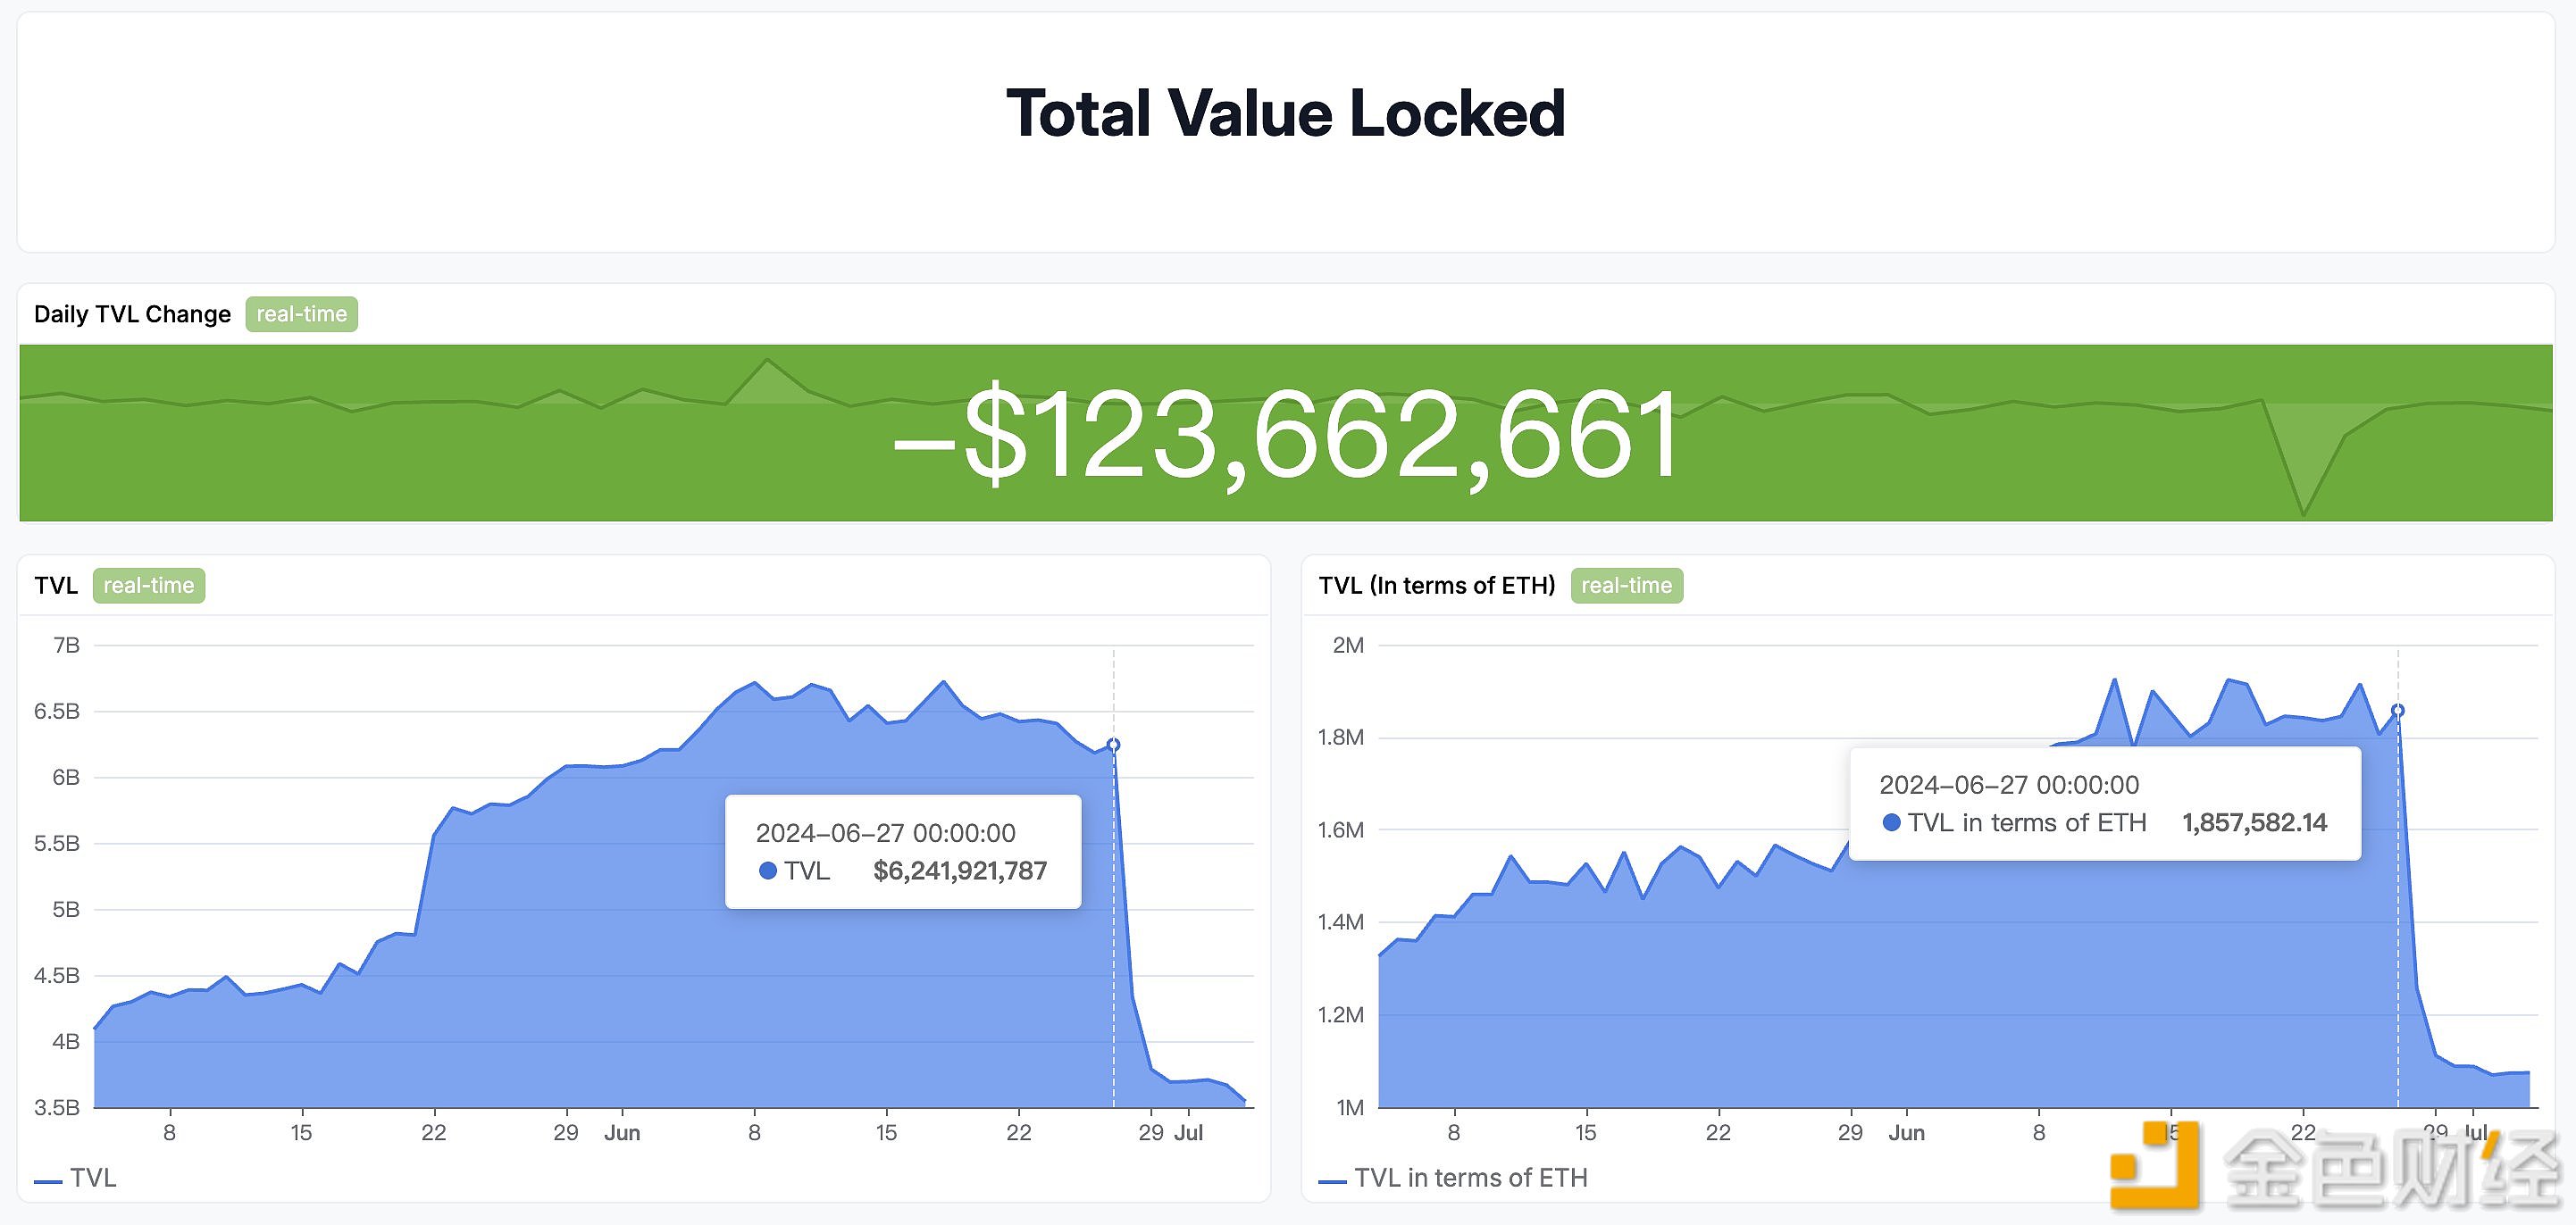
Task: Click the real-time badge next to the TVL title
Action: point(149,586)
